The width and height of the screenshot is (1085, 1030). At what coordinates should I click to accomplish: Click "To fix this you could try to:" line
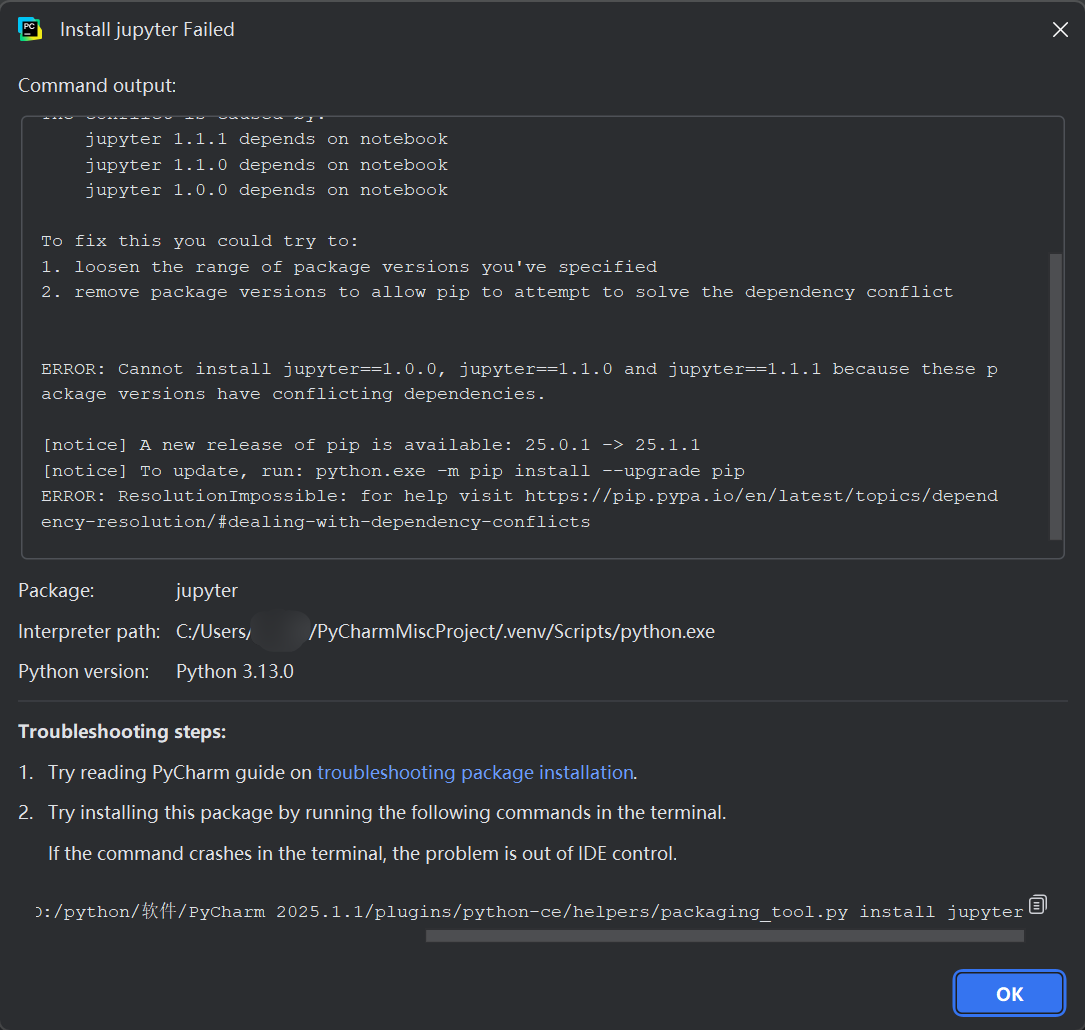pyautogui.click(x=199, y=241)
